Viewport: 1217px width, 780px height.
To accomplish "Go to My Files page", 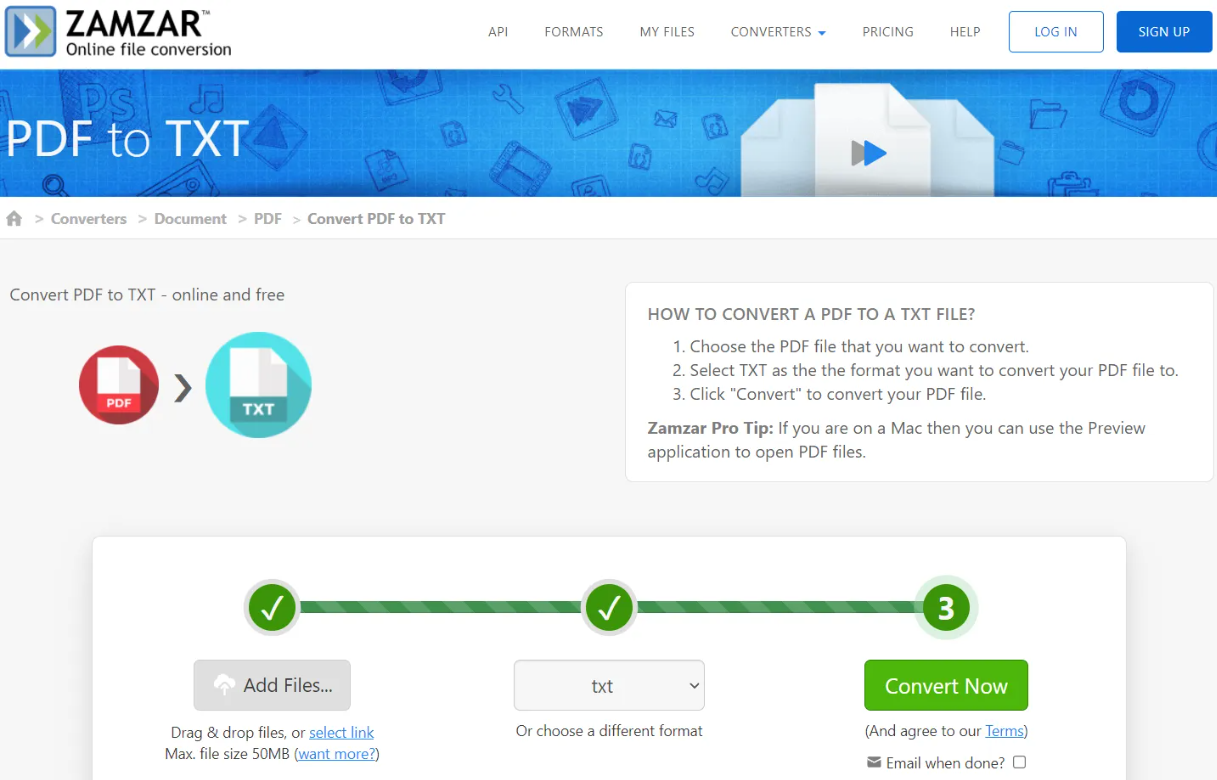I will pos(667,32).
